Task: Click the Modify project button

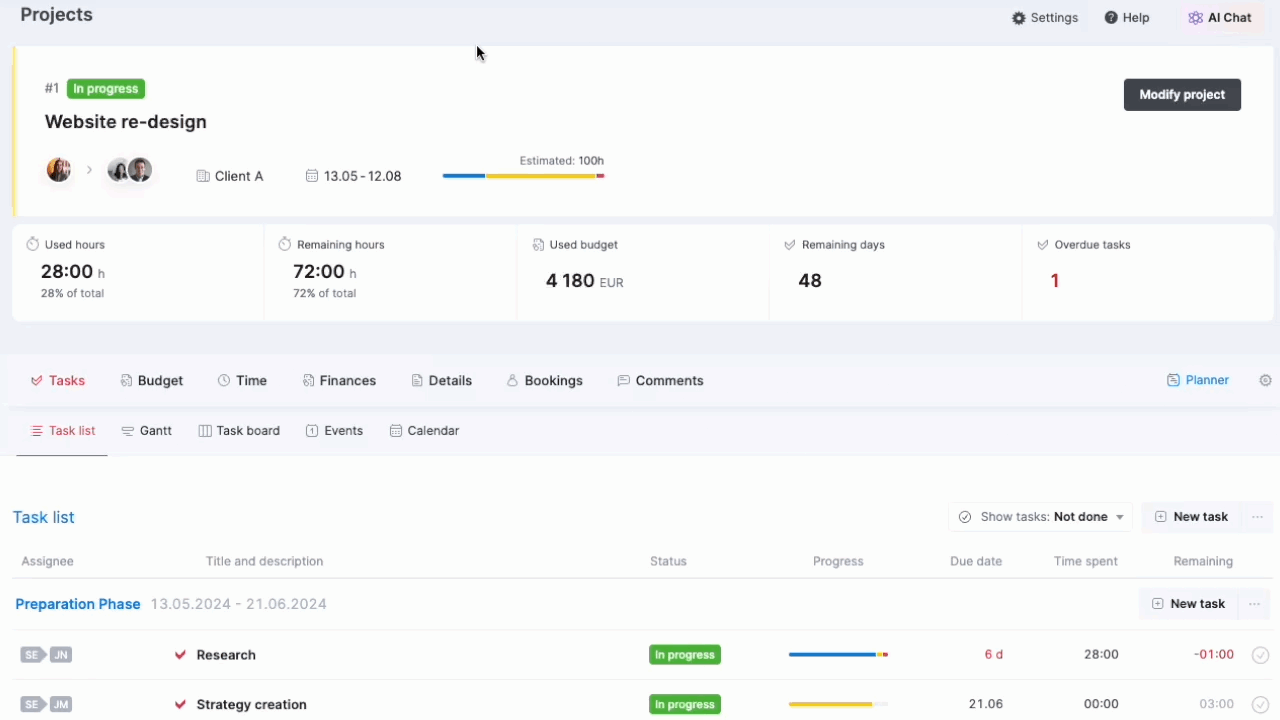Action: pyautogui.click(x=1182, y=95)
